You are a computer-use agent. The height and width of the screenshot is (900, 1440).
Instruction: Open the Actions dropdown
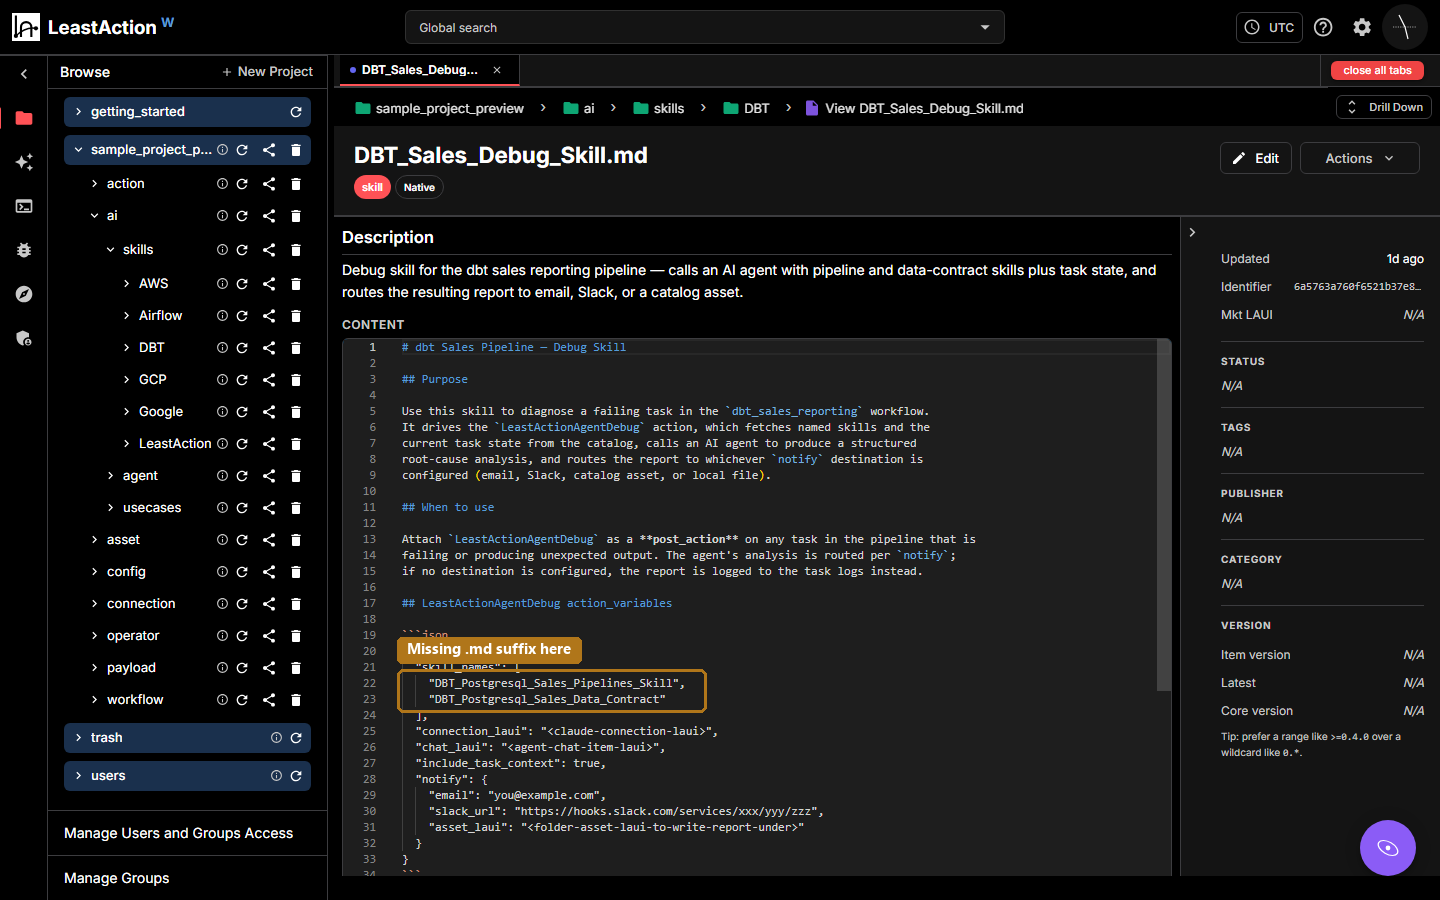pyautogui.click(x=1359, y=158)
